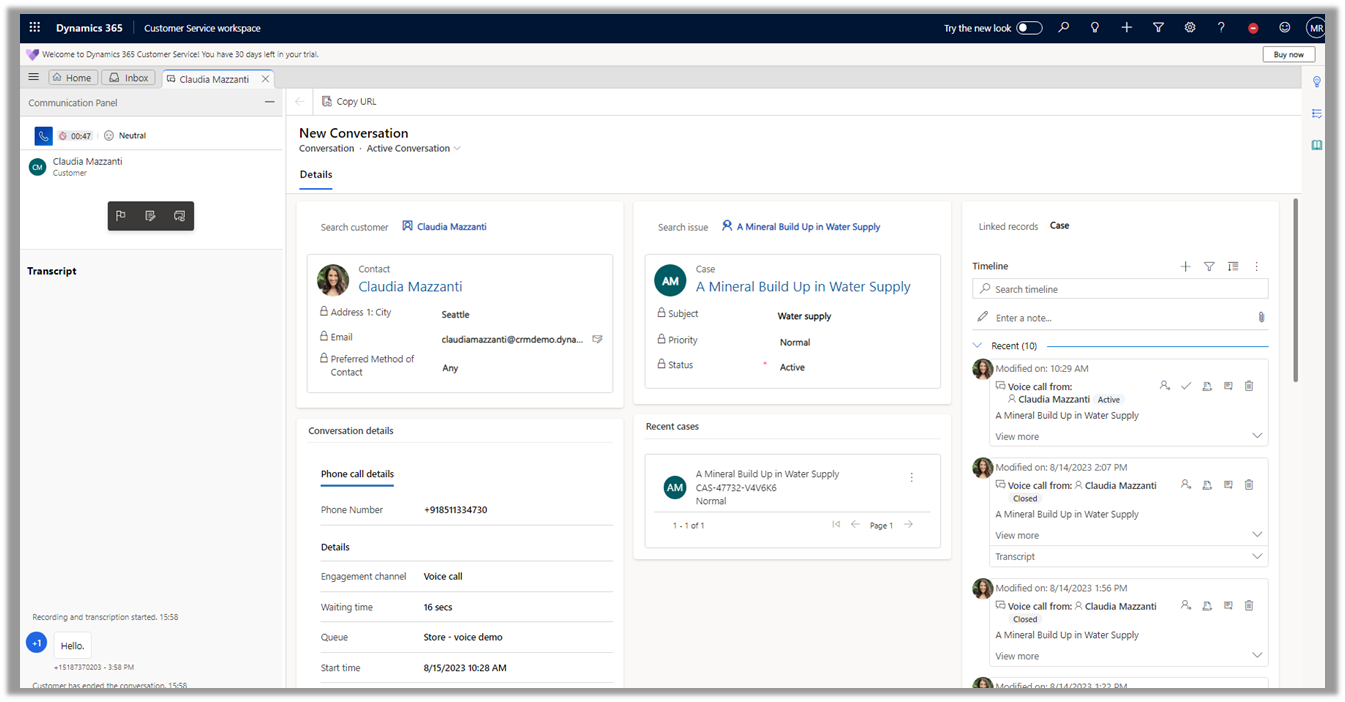Select the Home tab
The image size is (1345, 702).
point(72,78)
